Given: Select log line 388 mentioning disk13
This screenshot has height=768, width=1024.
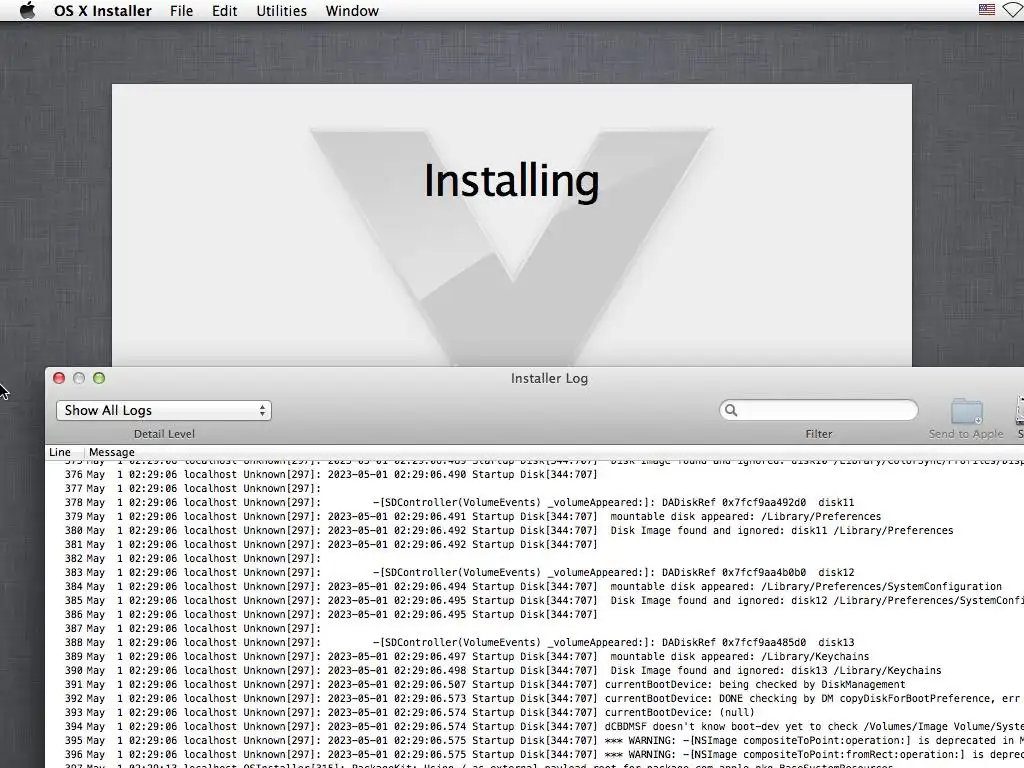Looking at the screenshot, I should click(535, 643).
